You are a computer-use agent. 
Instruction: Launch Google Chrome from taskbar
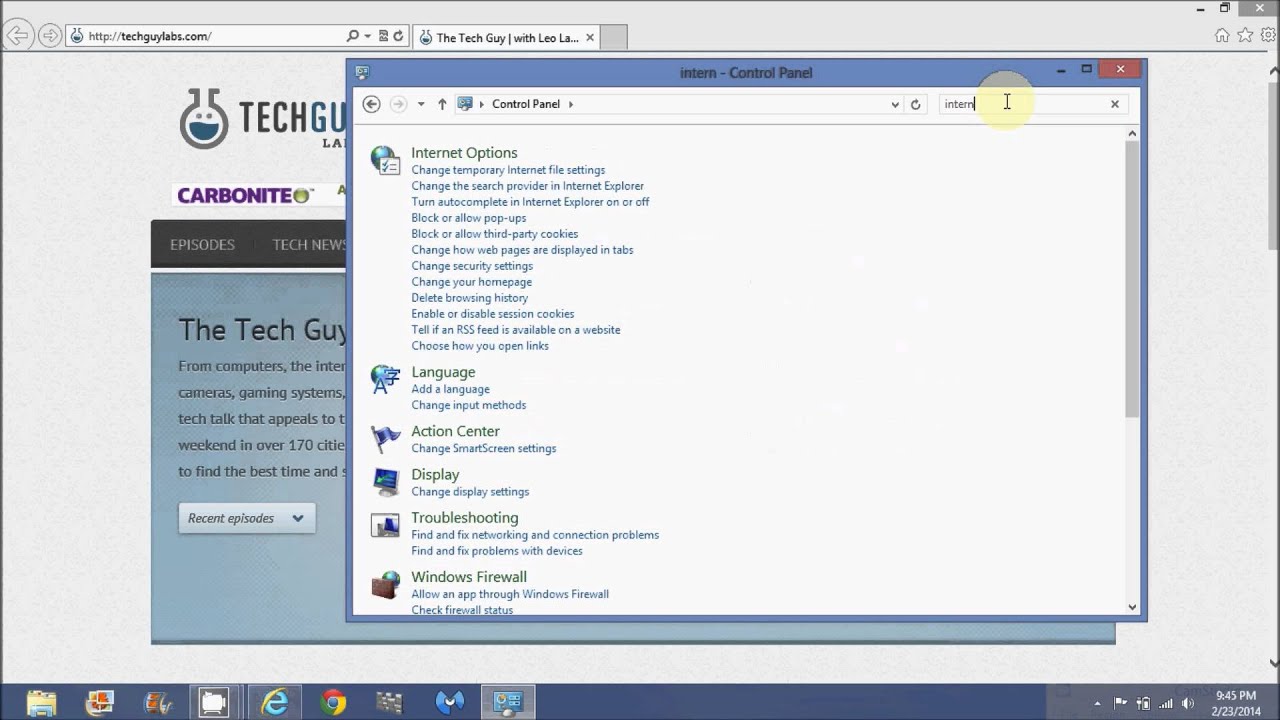click(333, 703)
